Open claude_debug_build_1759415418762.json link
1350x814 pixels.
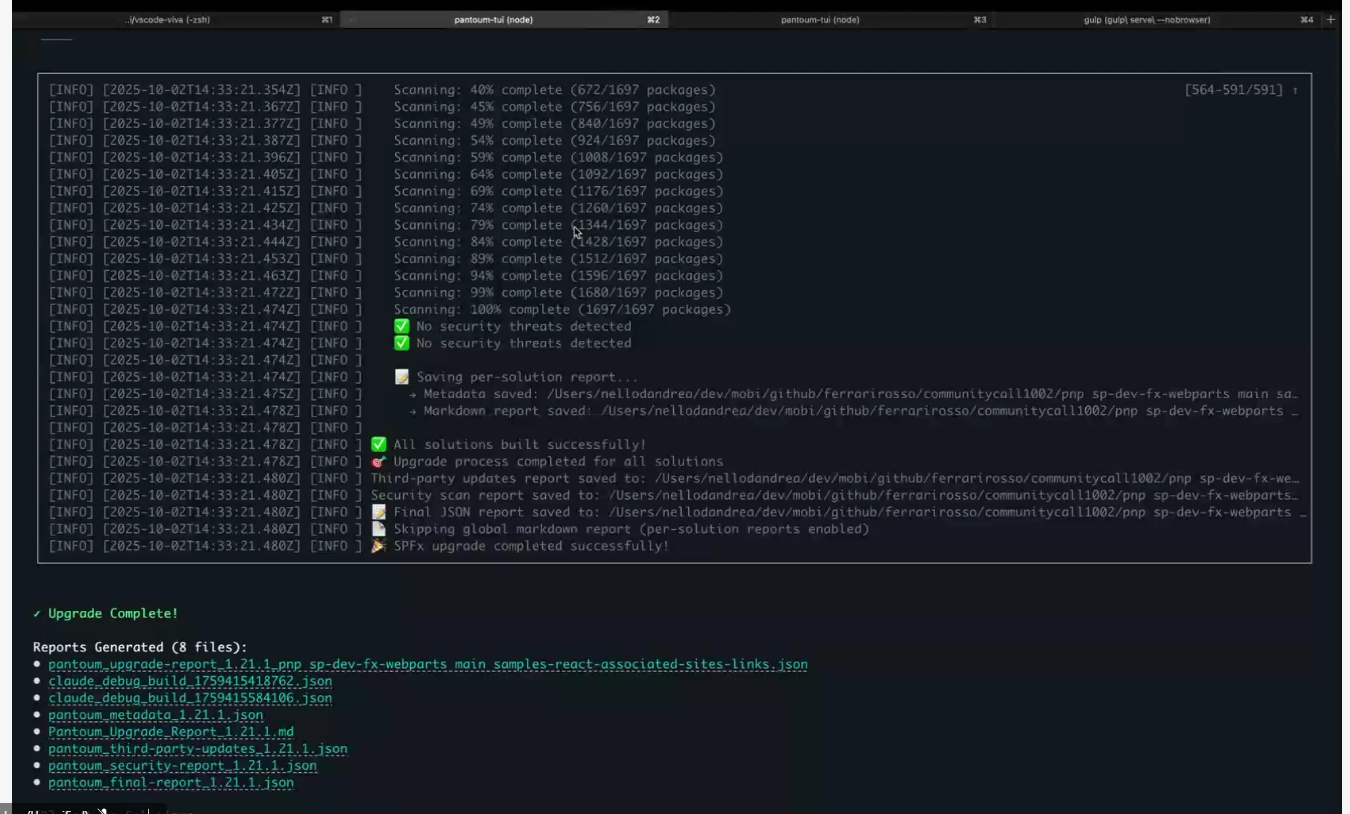click(190, 681)
